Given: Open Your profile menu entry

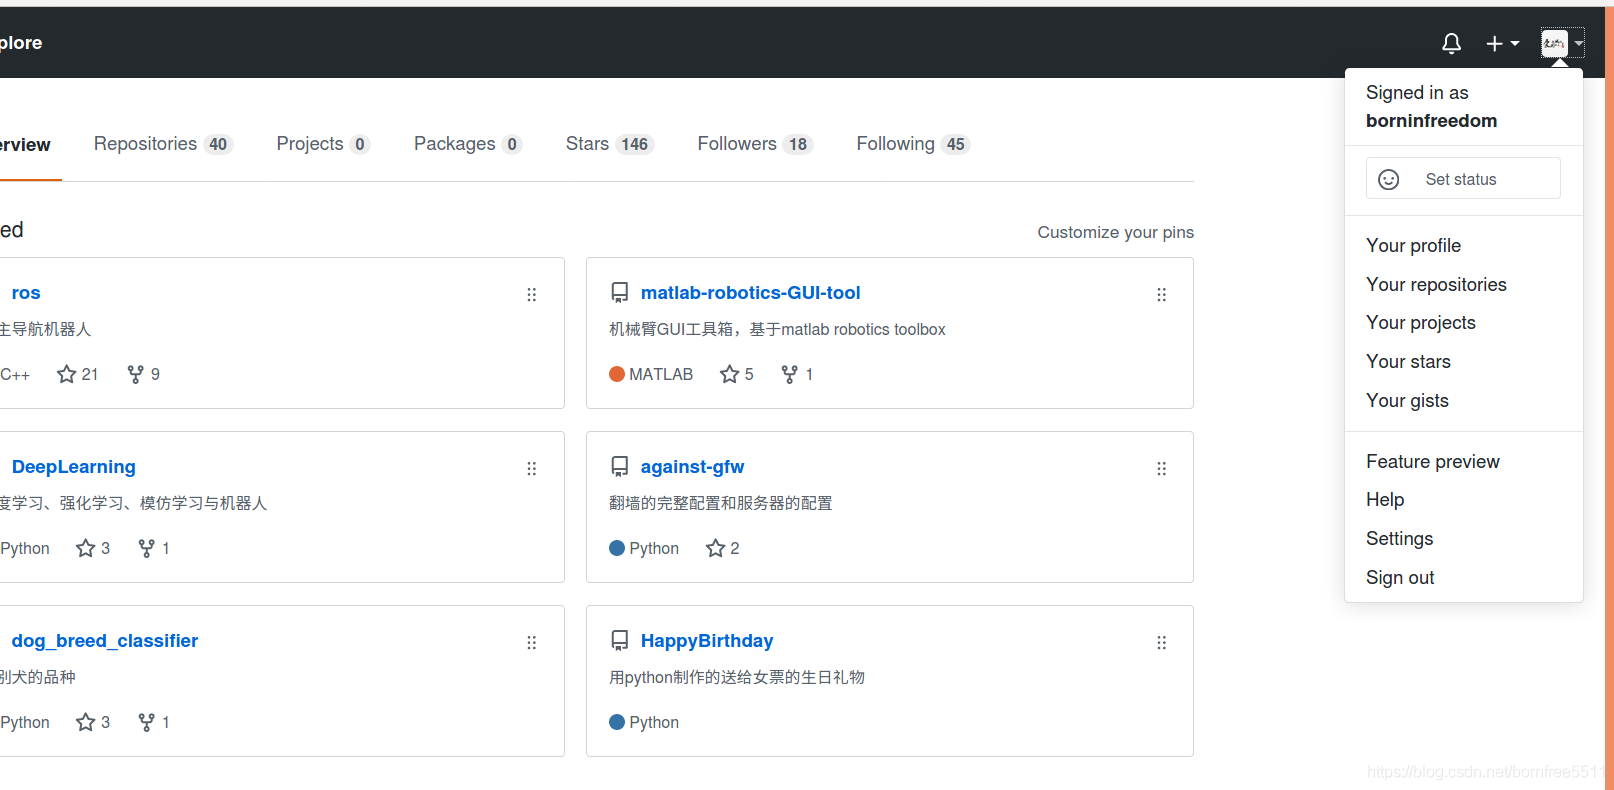Looking at the screenshot, I should [x=1413, y=245].
